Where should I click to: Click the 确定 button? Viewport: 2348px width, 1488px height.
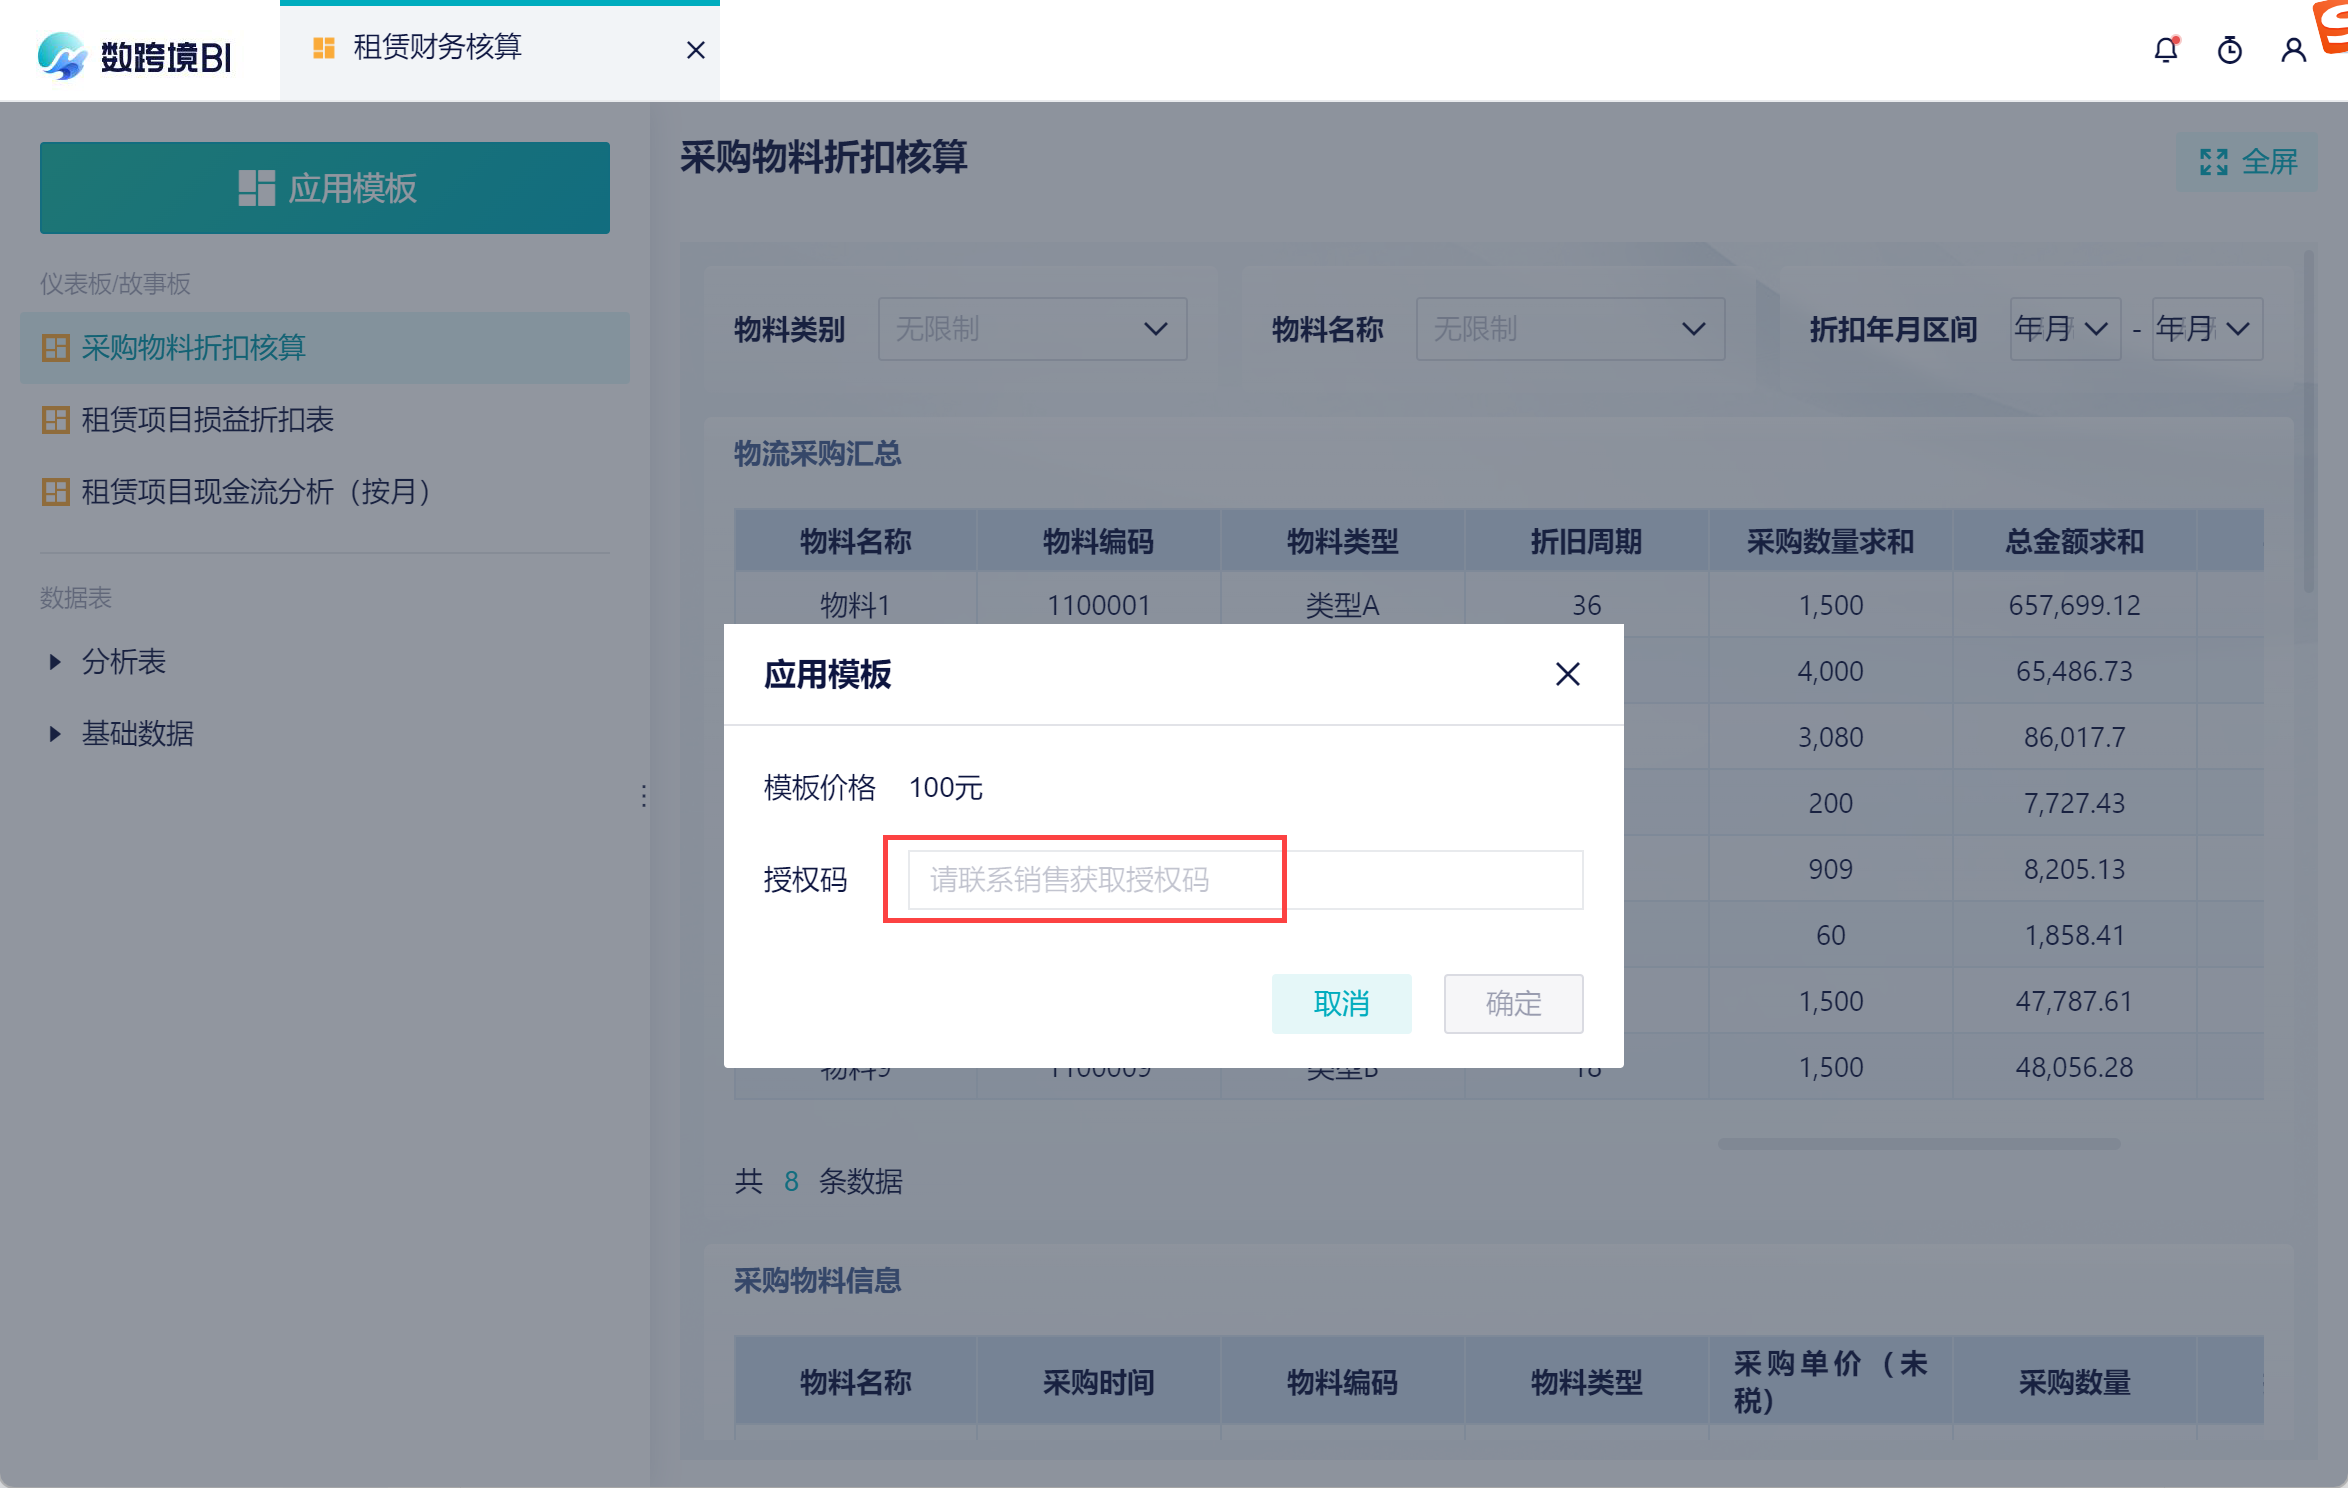pos(1512,1003)
